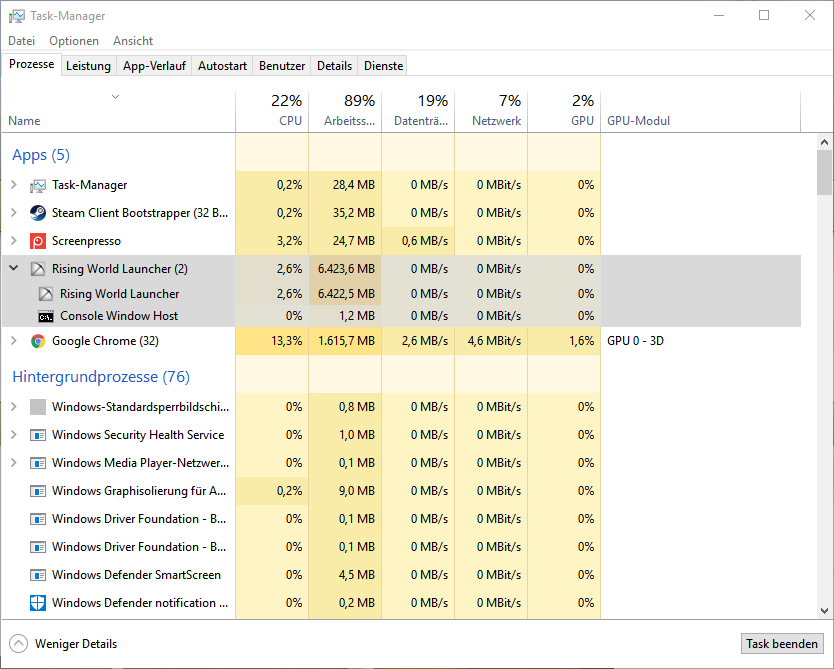Click the Google Chrome icon
The image size is (834, 669).
coord(38,341)
